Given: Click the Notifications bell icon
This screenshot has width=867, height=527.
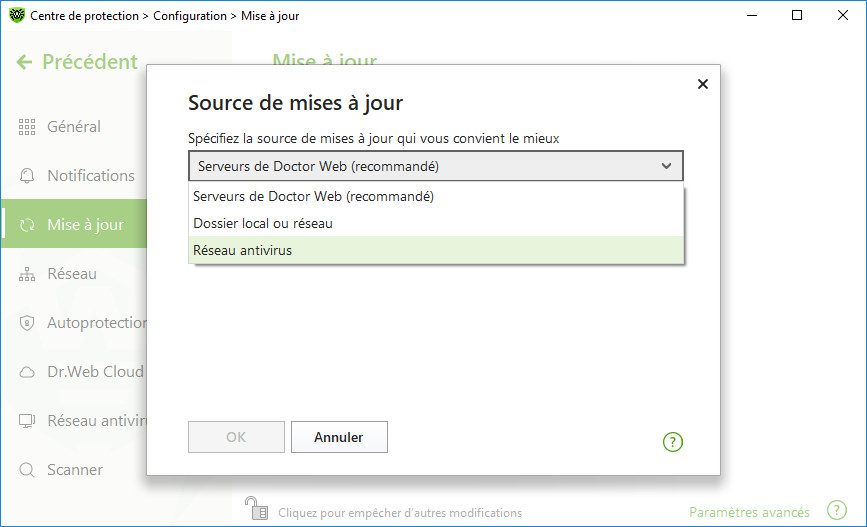Looking at the screenshot, I should tap(27, 176).
